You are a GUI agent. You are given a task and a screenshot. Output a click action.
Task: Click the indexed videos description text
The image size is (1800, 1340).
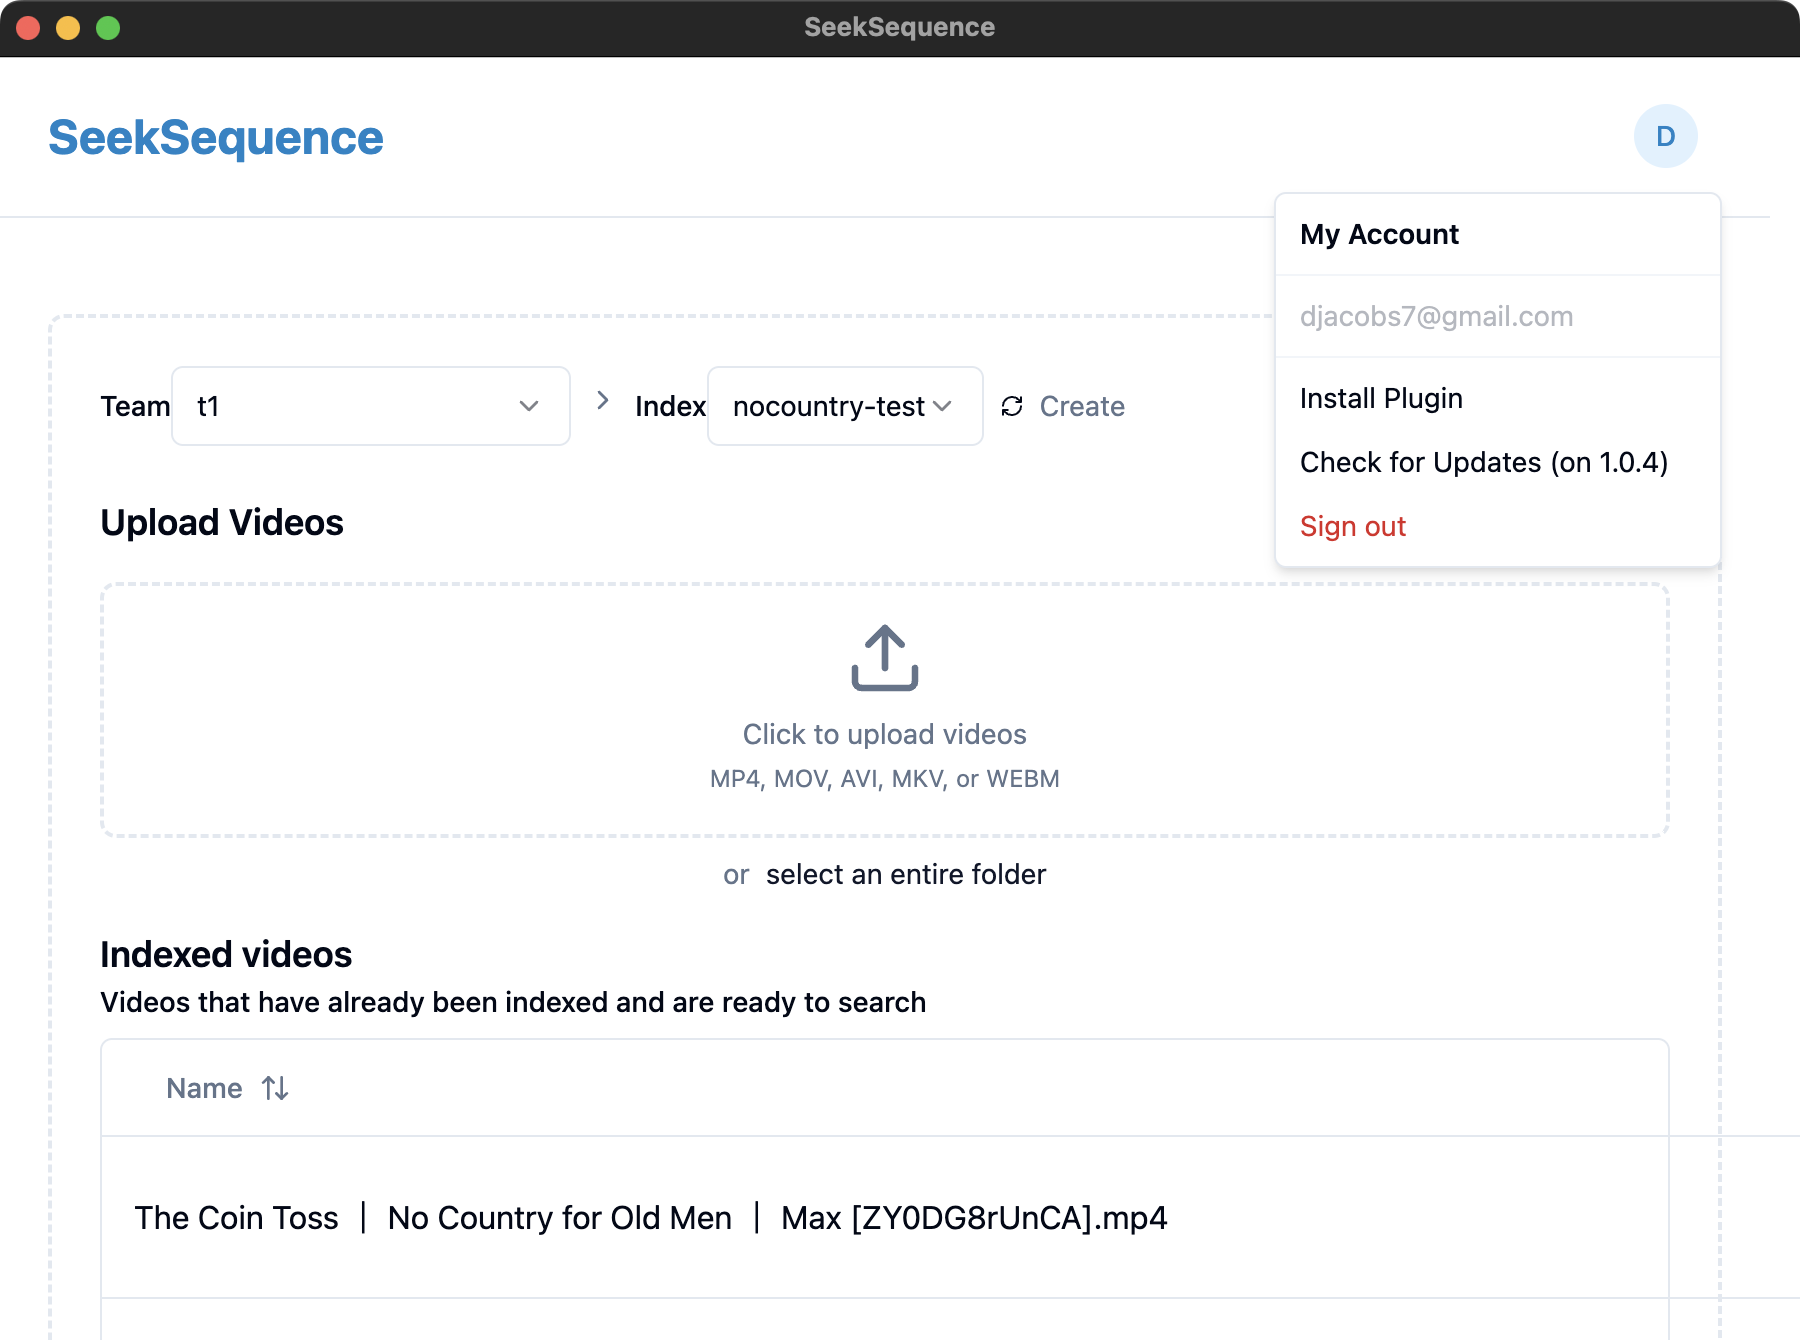(513, 1002)
